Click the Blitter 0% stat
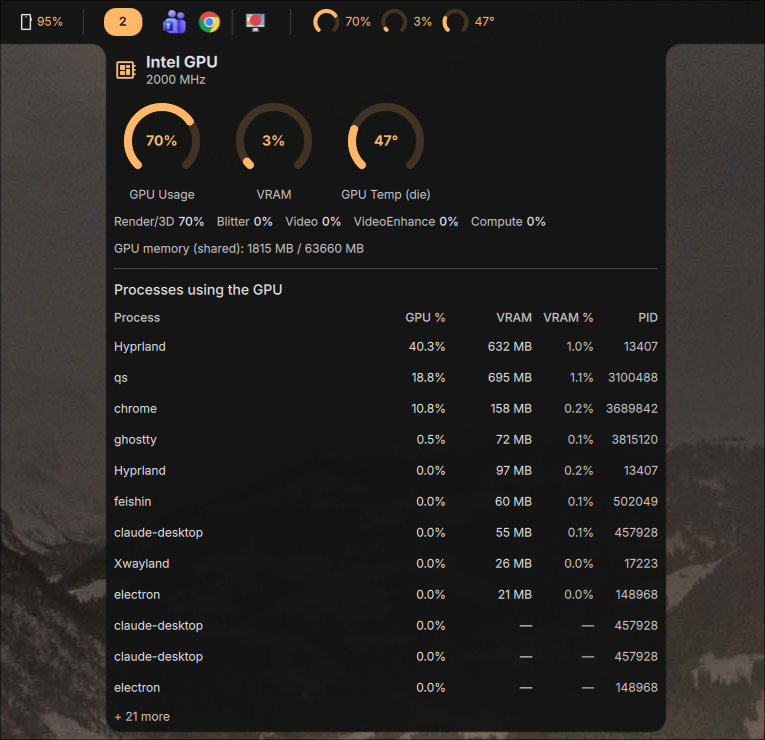This screenshot has width=765, height=740. pos(244,222)
